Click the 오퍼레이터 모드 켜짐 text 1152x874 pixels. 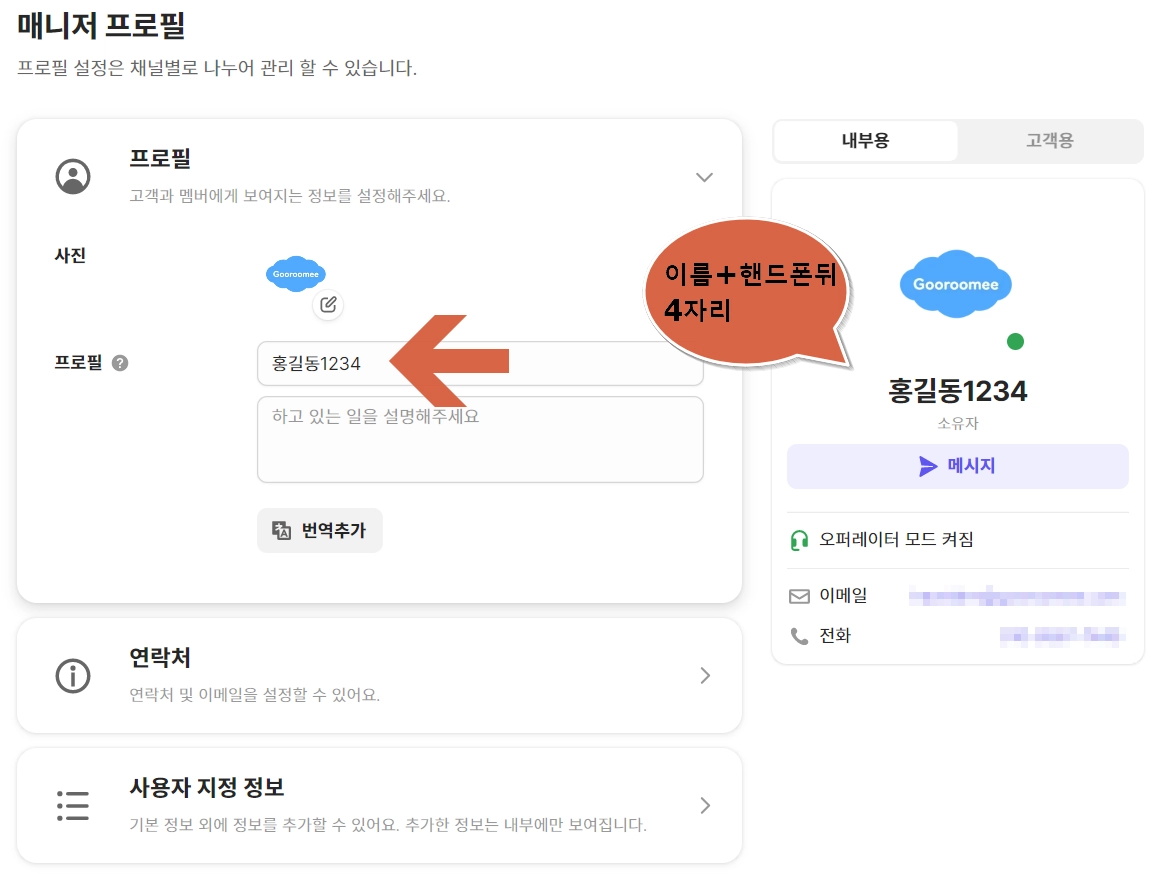896,540
